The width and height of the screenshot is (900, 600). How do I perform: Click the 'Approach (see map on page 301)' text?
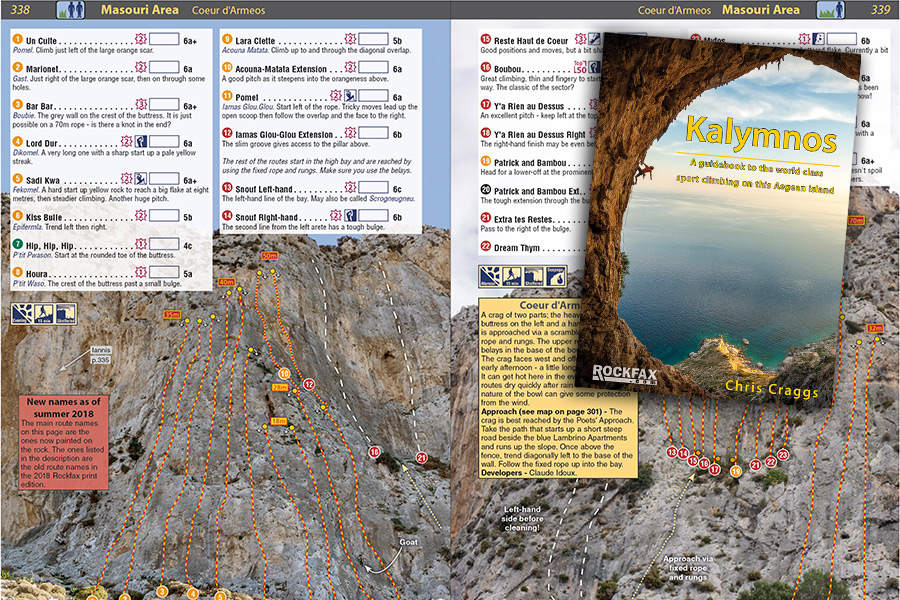coord(544,412)
